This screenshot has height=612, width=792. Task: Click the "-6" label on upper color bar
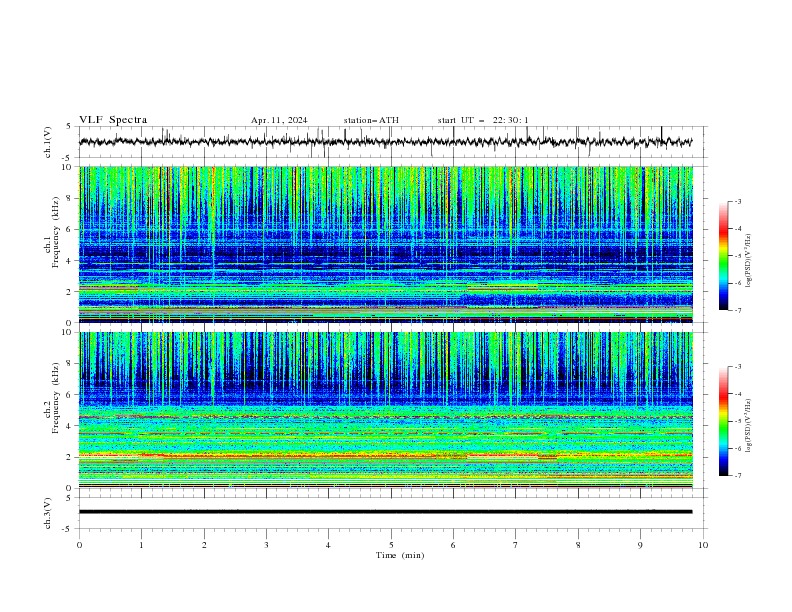[738, 283]
